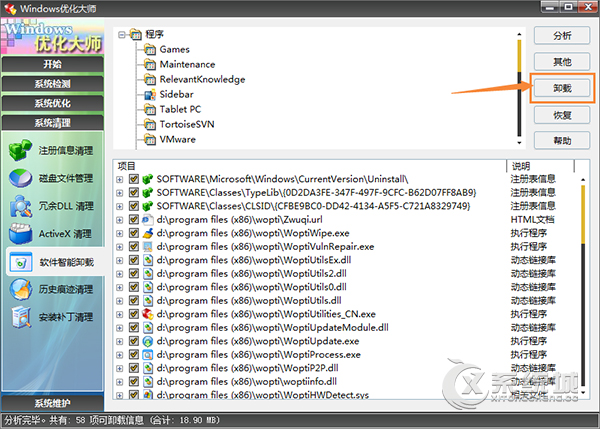This screenshot has width=600, height=429.
Task: Click the item list scroll up arrow
Action: pos(583,179)
